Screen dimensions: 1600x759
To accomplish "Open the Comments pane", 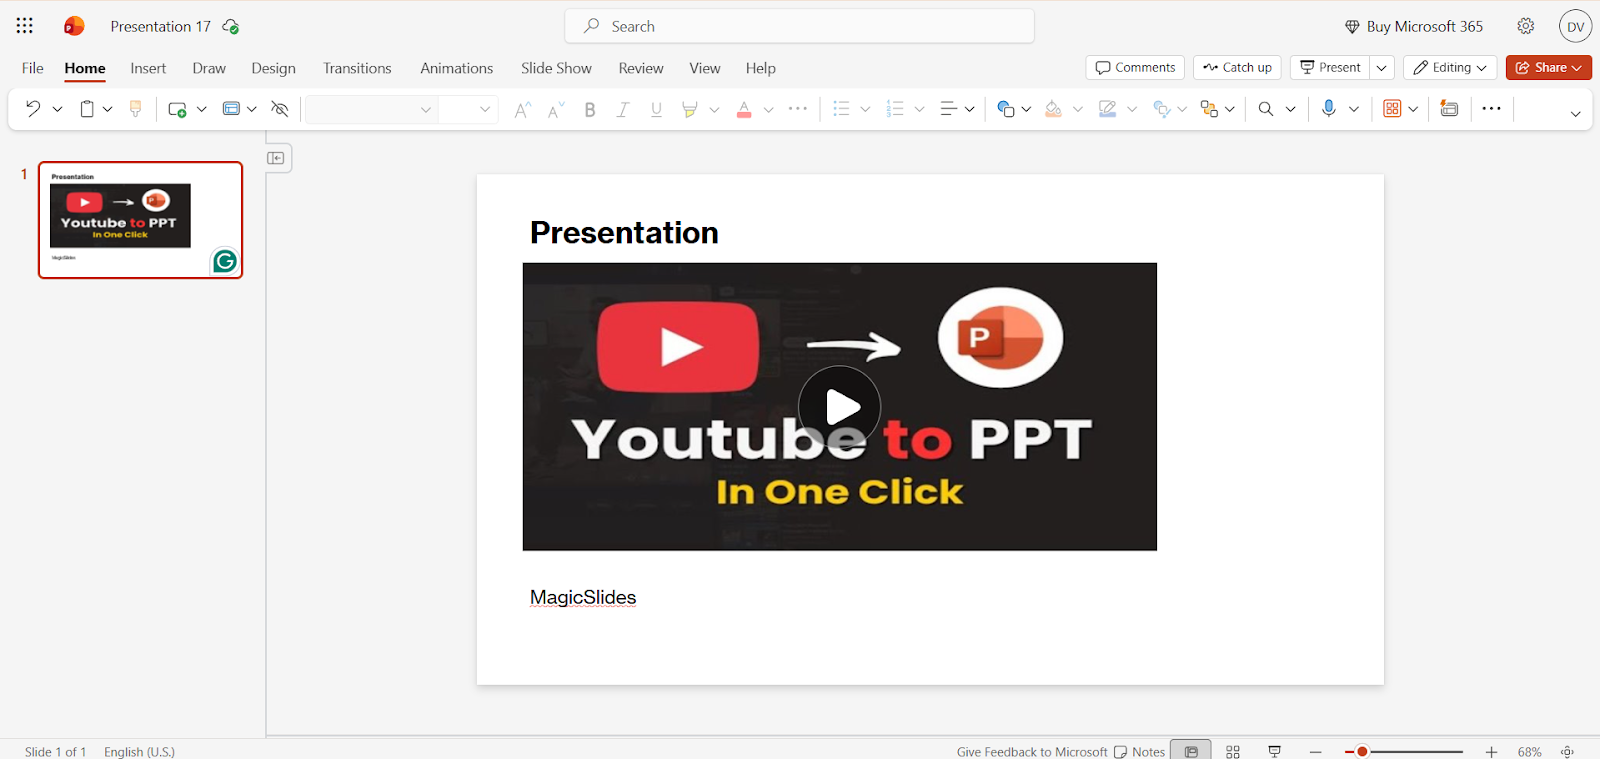I will point(1135,68).
